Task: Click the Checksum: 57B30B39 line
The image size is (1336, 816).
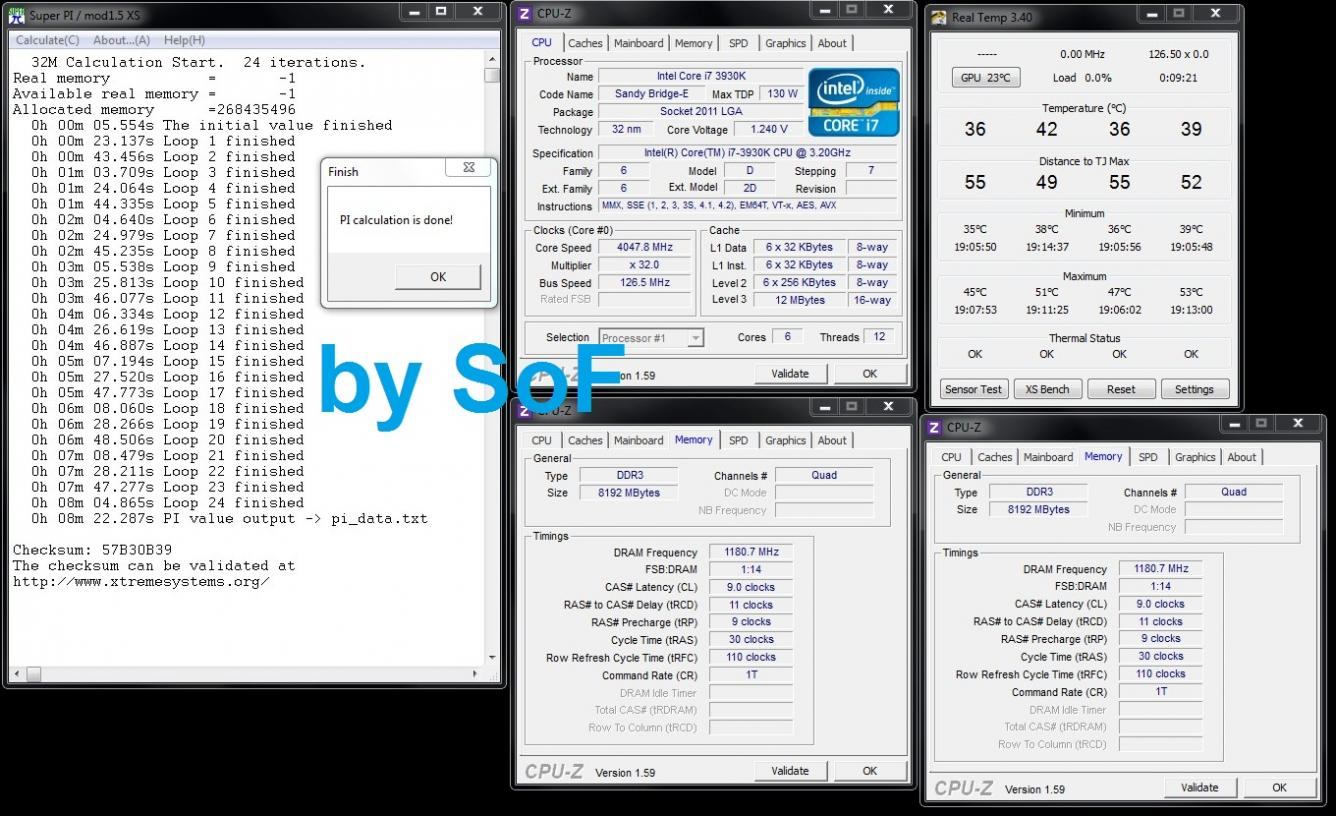Action: coord(92,550)
